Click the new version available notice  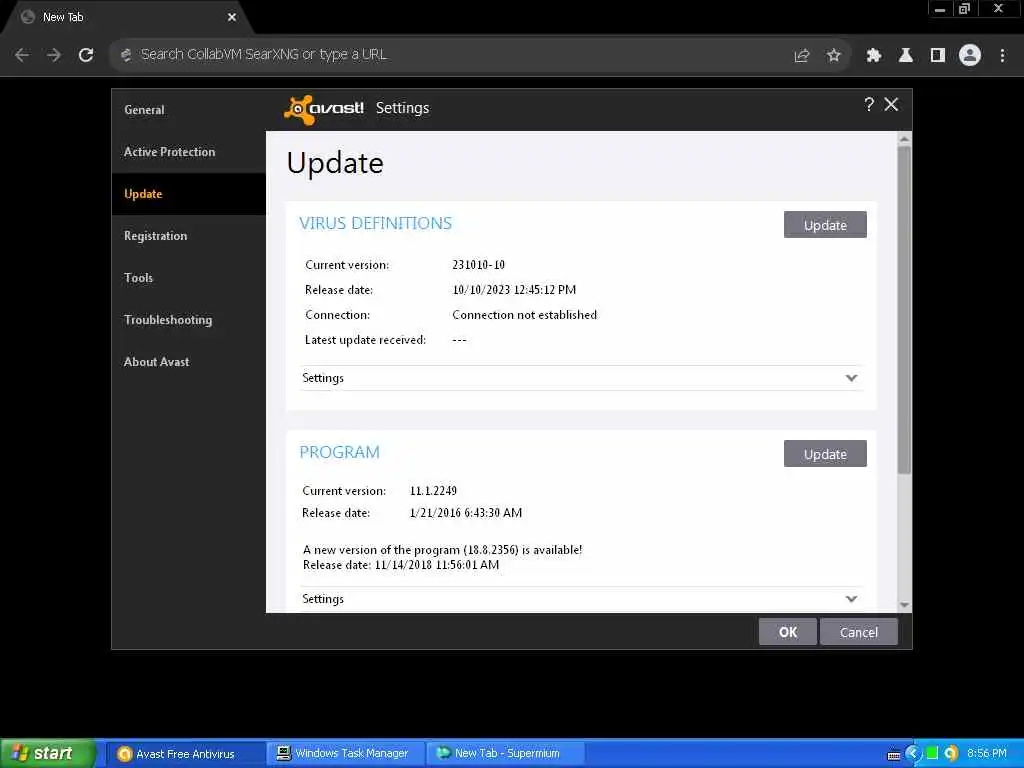443,550
